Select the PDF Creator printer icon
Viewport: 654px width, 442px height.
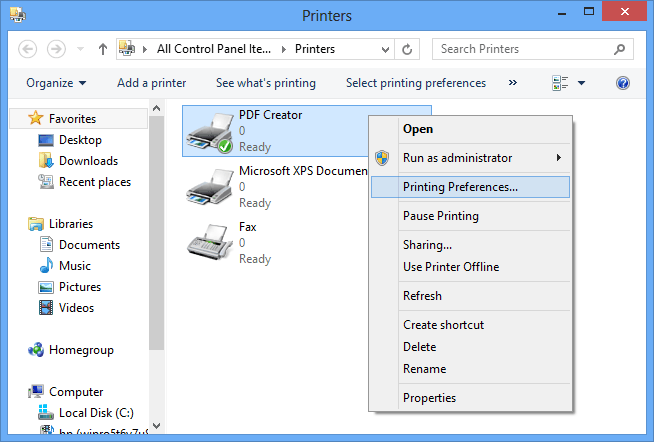pos(209,132)
